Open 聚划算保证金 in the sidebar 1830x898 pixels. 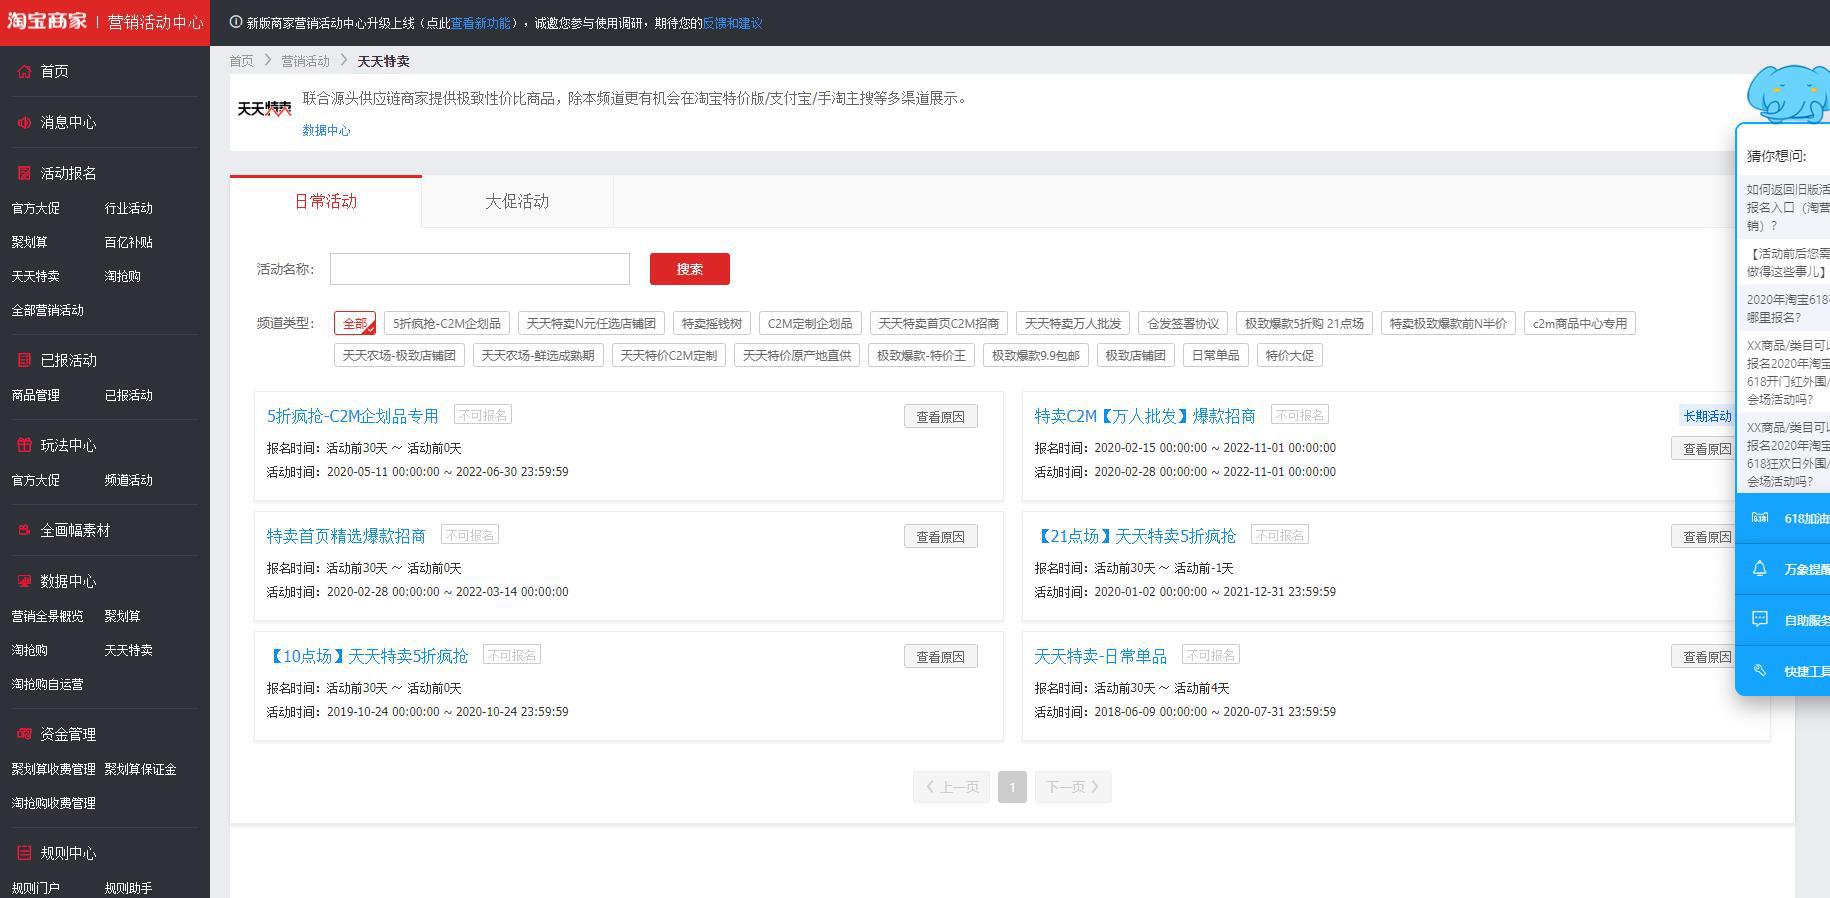pyautogui.click(x=141, y=769)
